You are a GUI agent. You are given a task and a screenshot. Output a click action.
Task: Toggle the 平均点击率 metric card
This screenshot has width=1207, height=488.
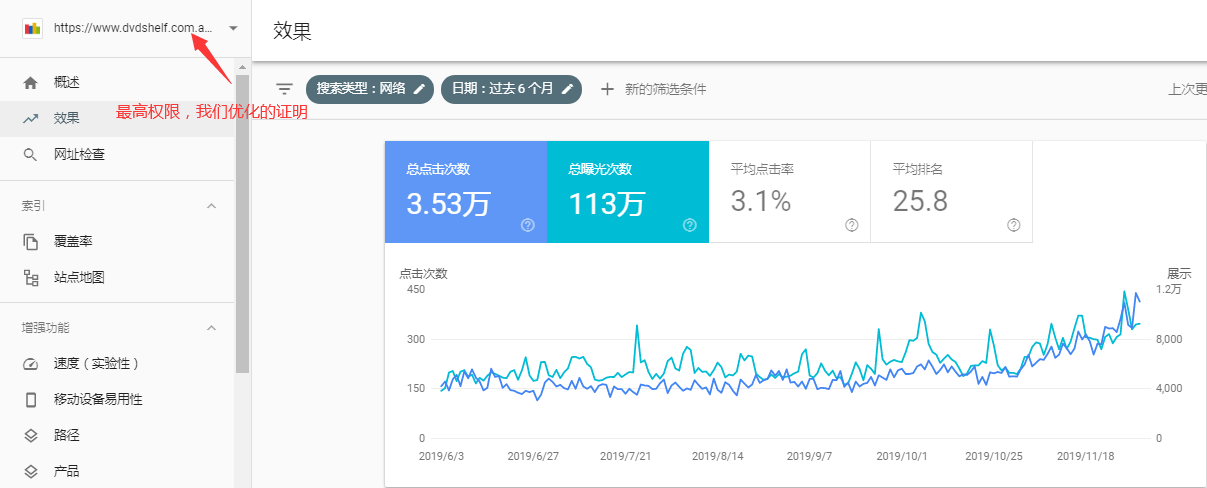790,192
